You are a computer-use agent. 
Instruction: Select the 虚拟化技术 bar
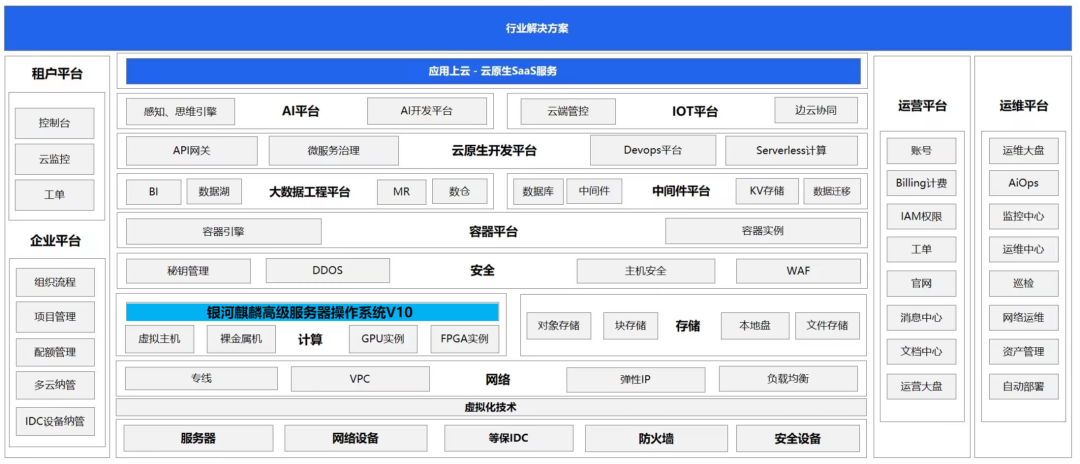pyautogui.click(x=491, y=407)
